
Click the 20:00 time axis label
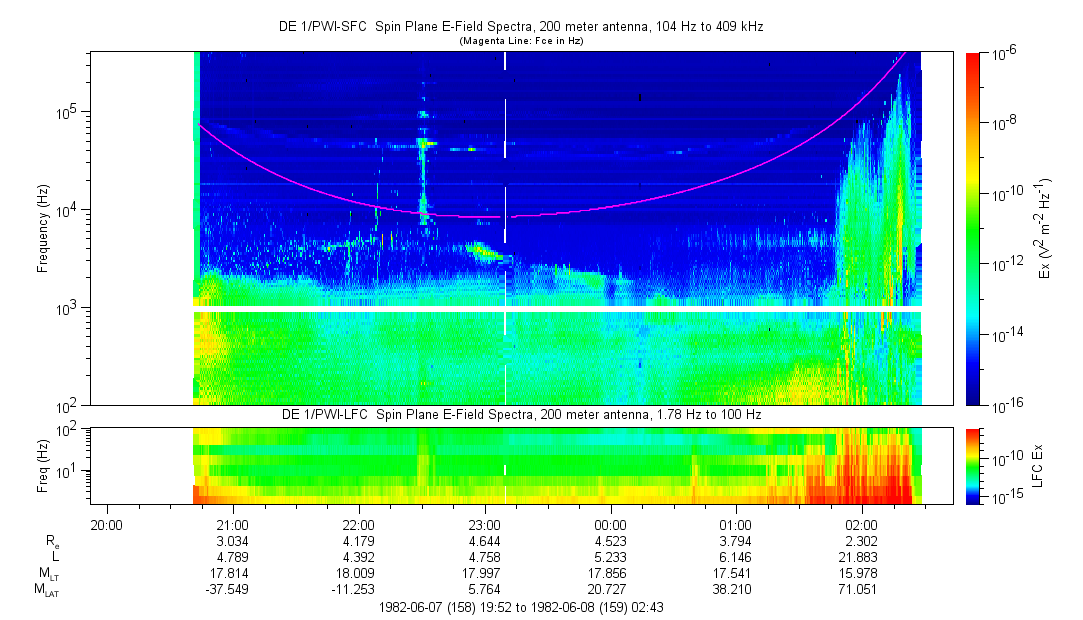click(107, 524)
